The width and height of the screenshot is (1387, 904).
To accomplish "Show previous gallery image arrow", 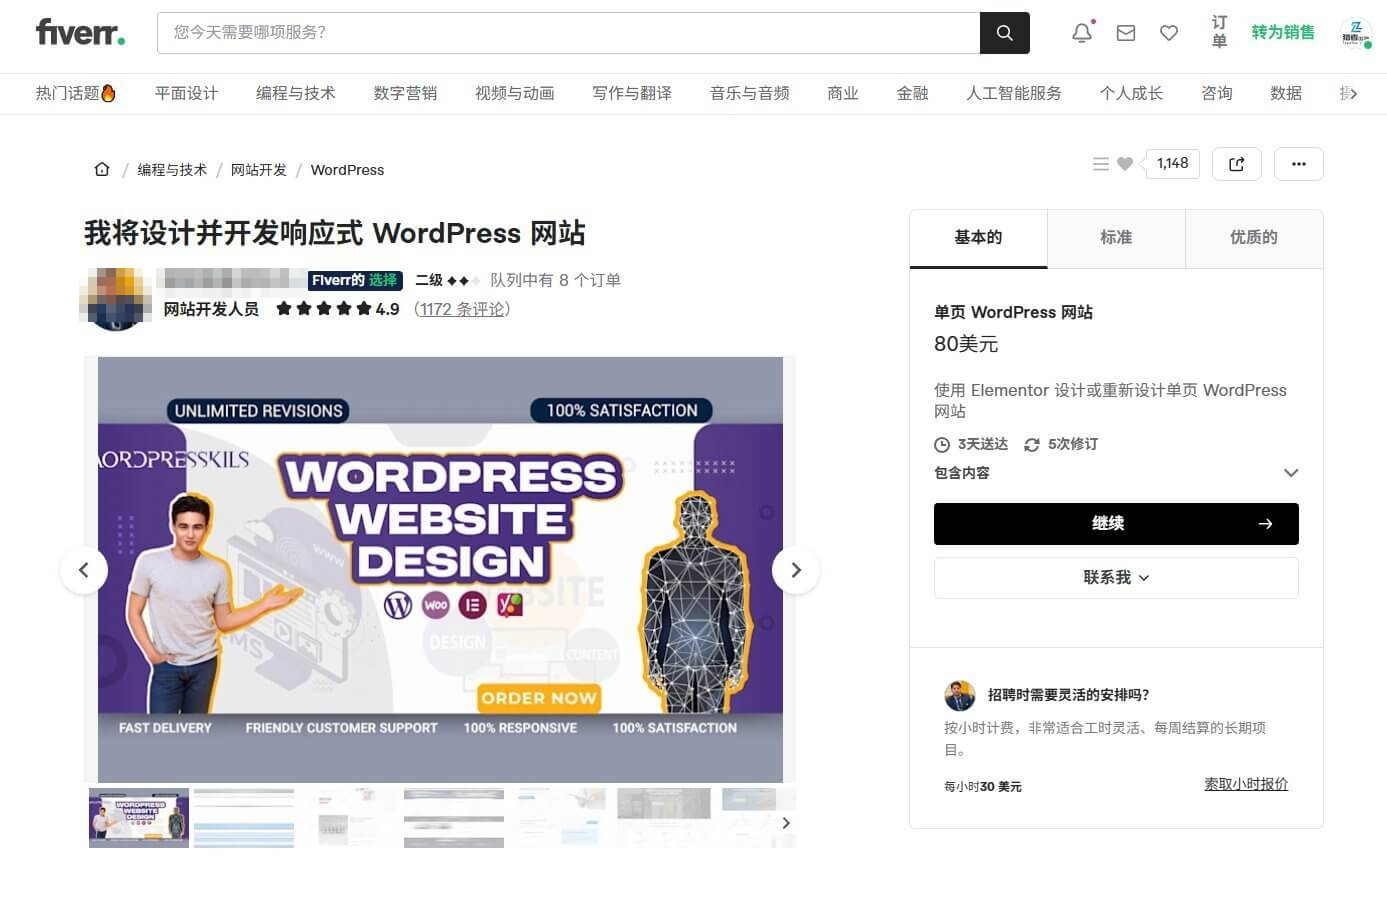I will point(84,570).
